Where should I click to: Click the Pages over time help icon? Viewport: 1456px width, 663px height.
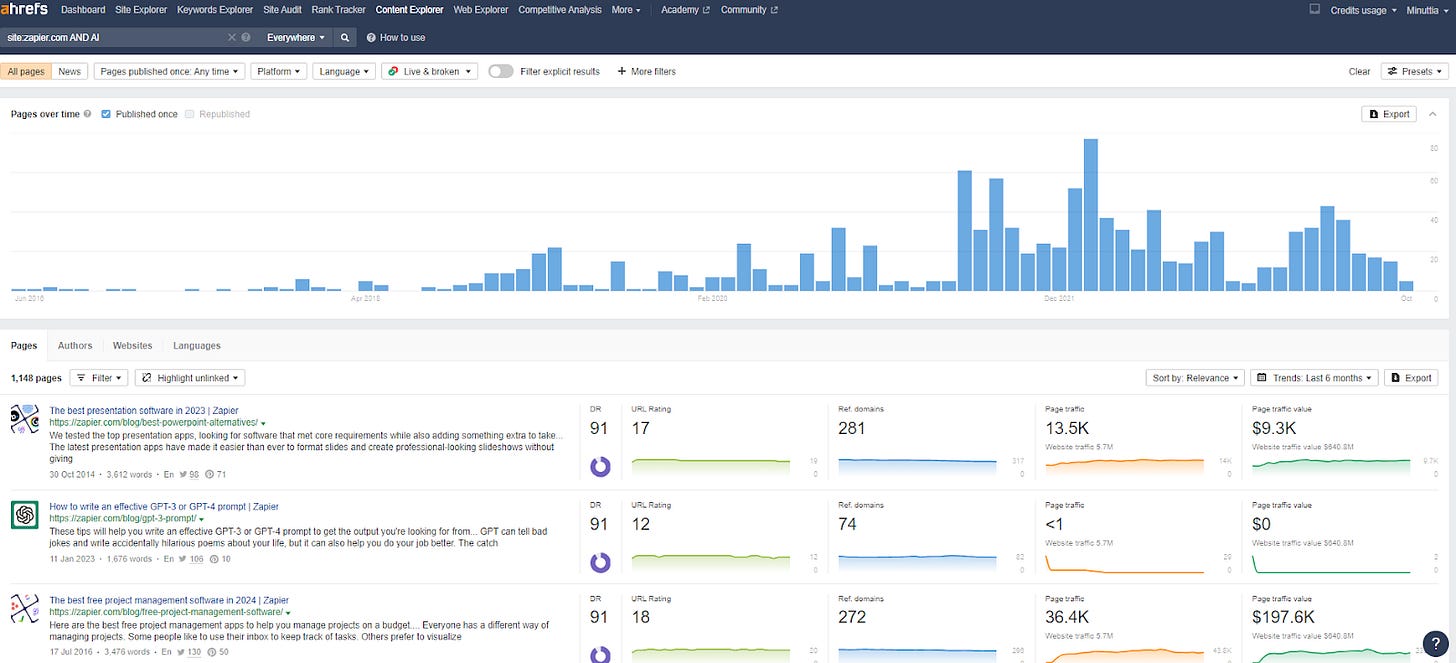pos(88,114)
